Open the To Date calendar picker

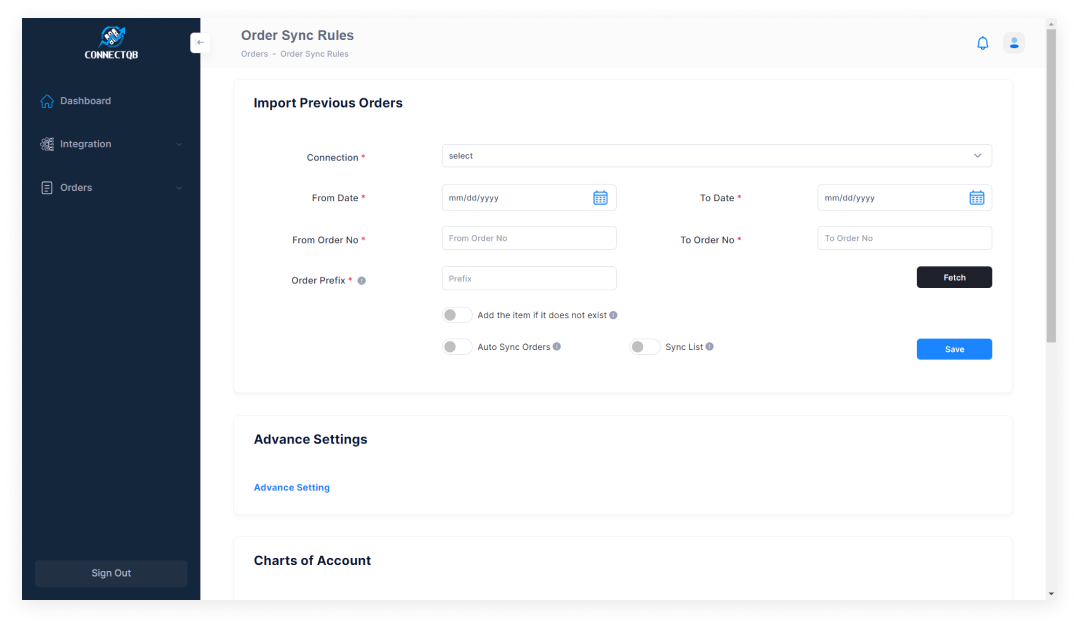[976, 198]
